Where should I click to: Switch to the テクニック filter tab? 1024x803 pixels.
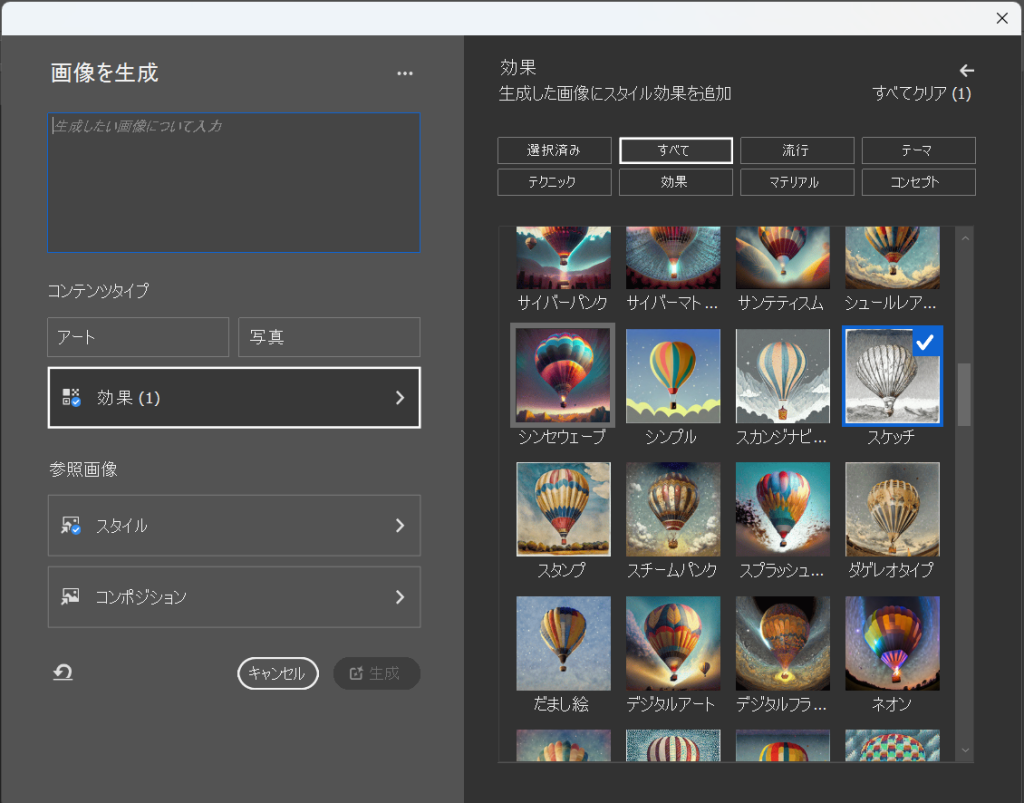554,182
